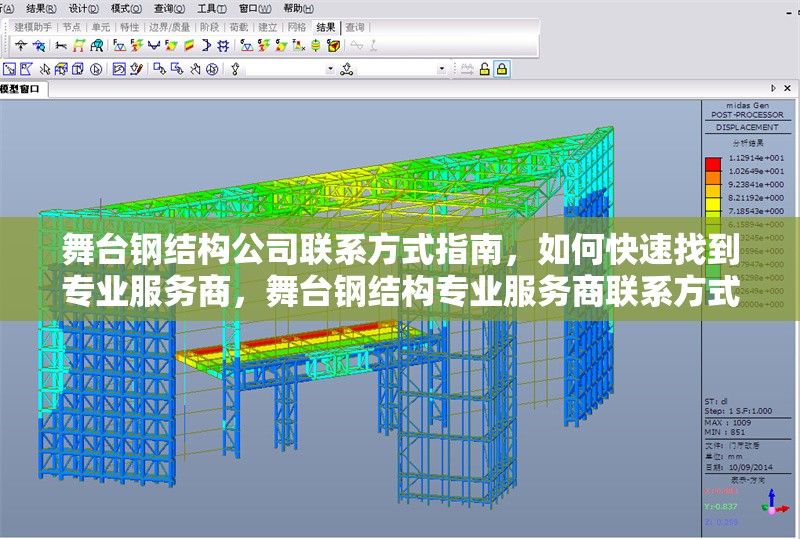Screen dimensions: 800x539
Task: Expand the model window triangle menu arrow
Action: point(774,90)
